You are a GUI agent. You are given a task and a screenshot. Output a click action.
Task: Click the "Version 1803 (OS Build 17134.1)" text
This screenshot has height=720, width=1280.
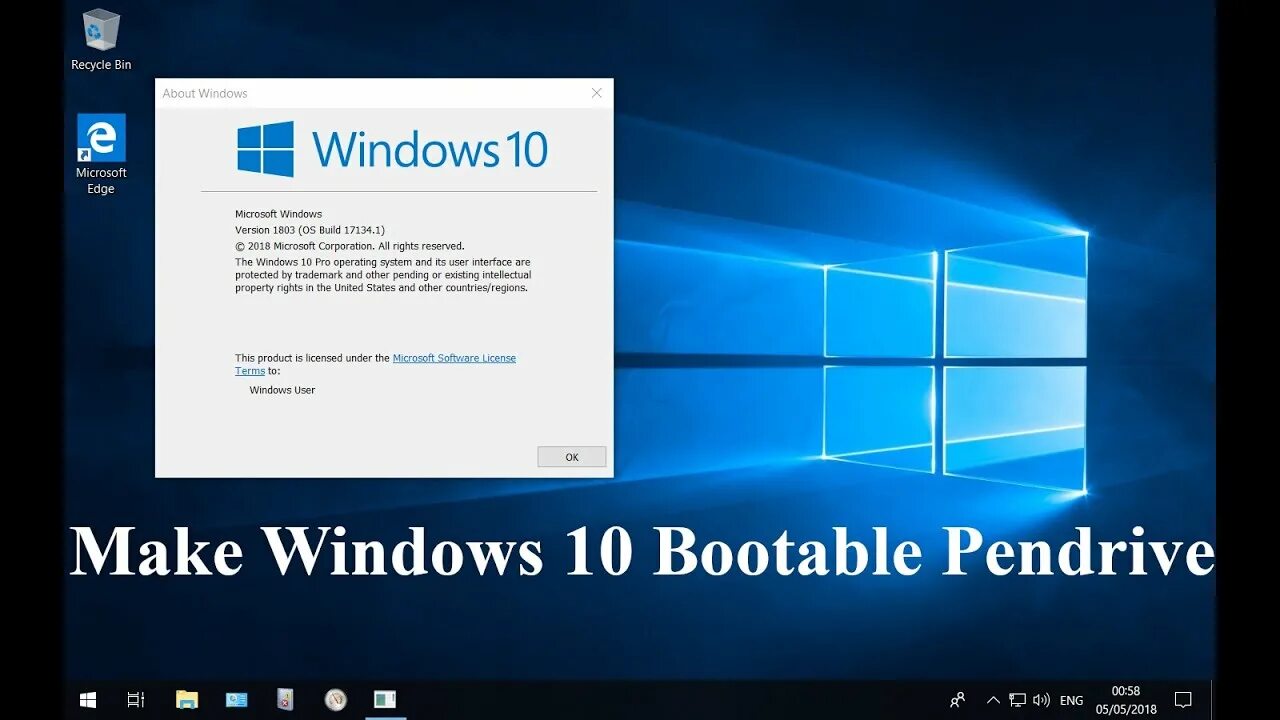[310, 230]
